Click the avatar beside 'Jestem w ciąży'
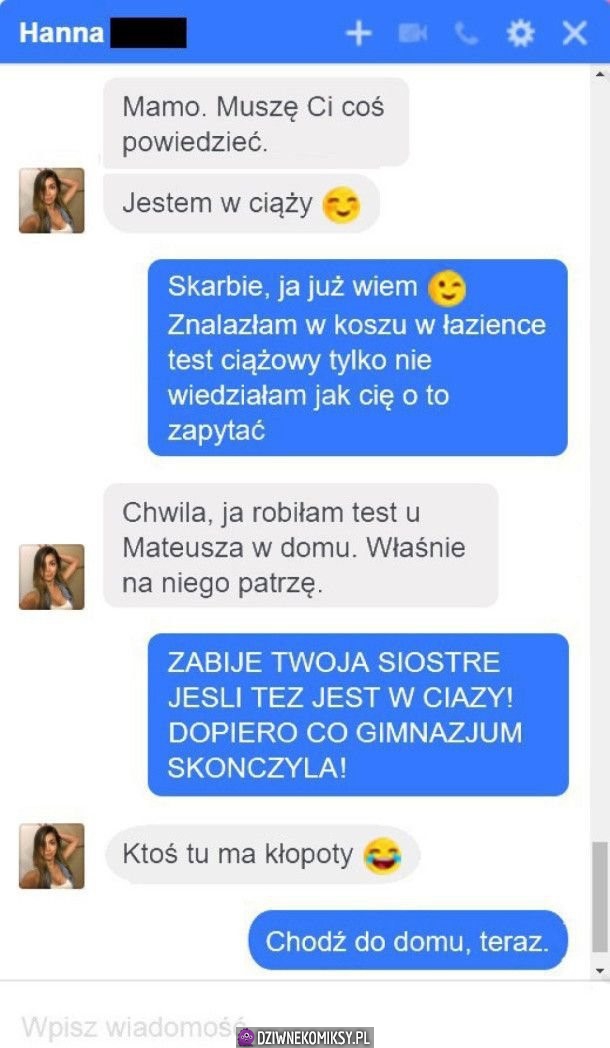610x1048 pixels. [x=51, y=201]
